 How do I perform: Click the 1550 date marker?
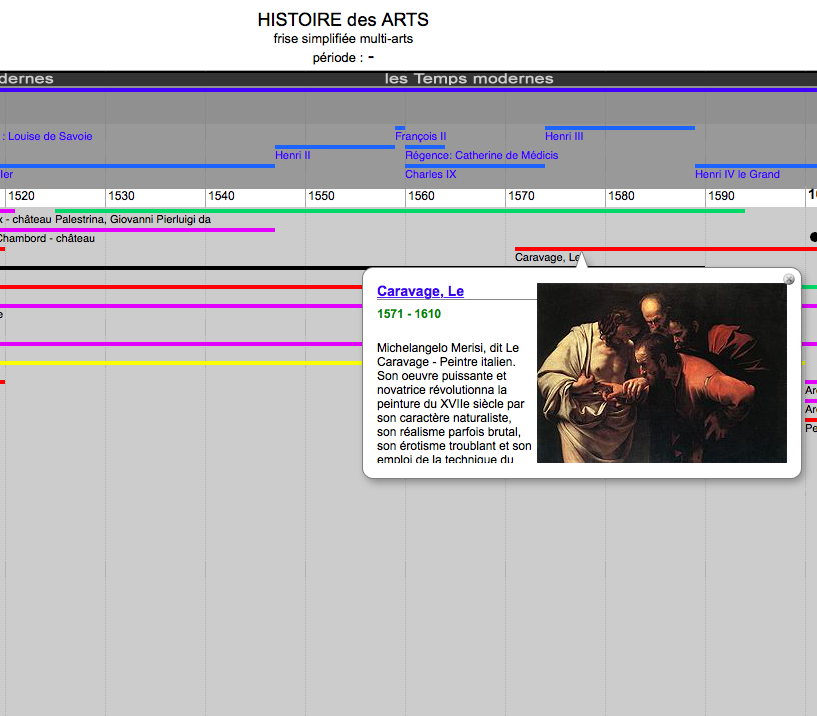[321, 196]
